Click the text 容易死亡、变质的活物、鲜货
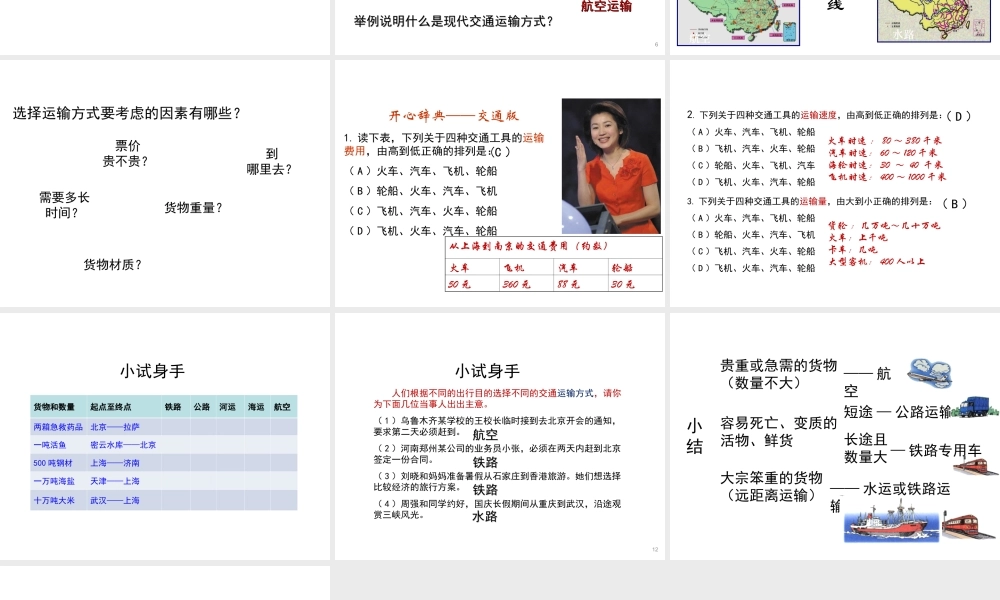Viewport: 1000px width, 600px height. tap(779, 432)
